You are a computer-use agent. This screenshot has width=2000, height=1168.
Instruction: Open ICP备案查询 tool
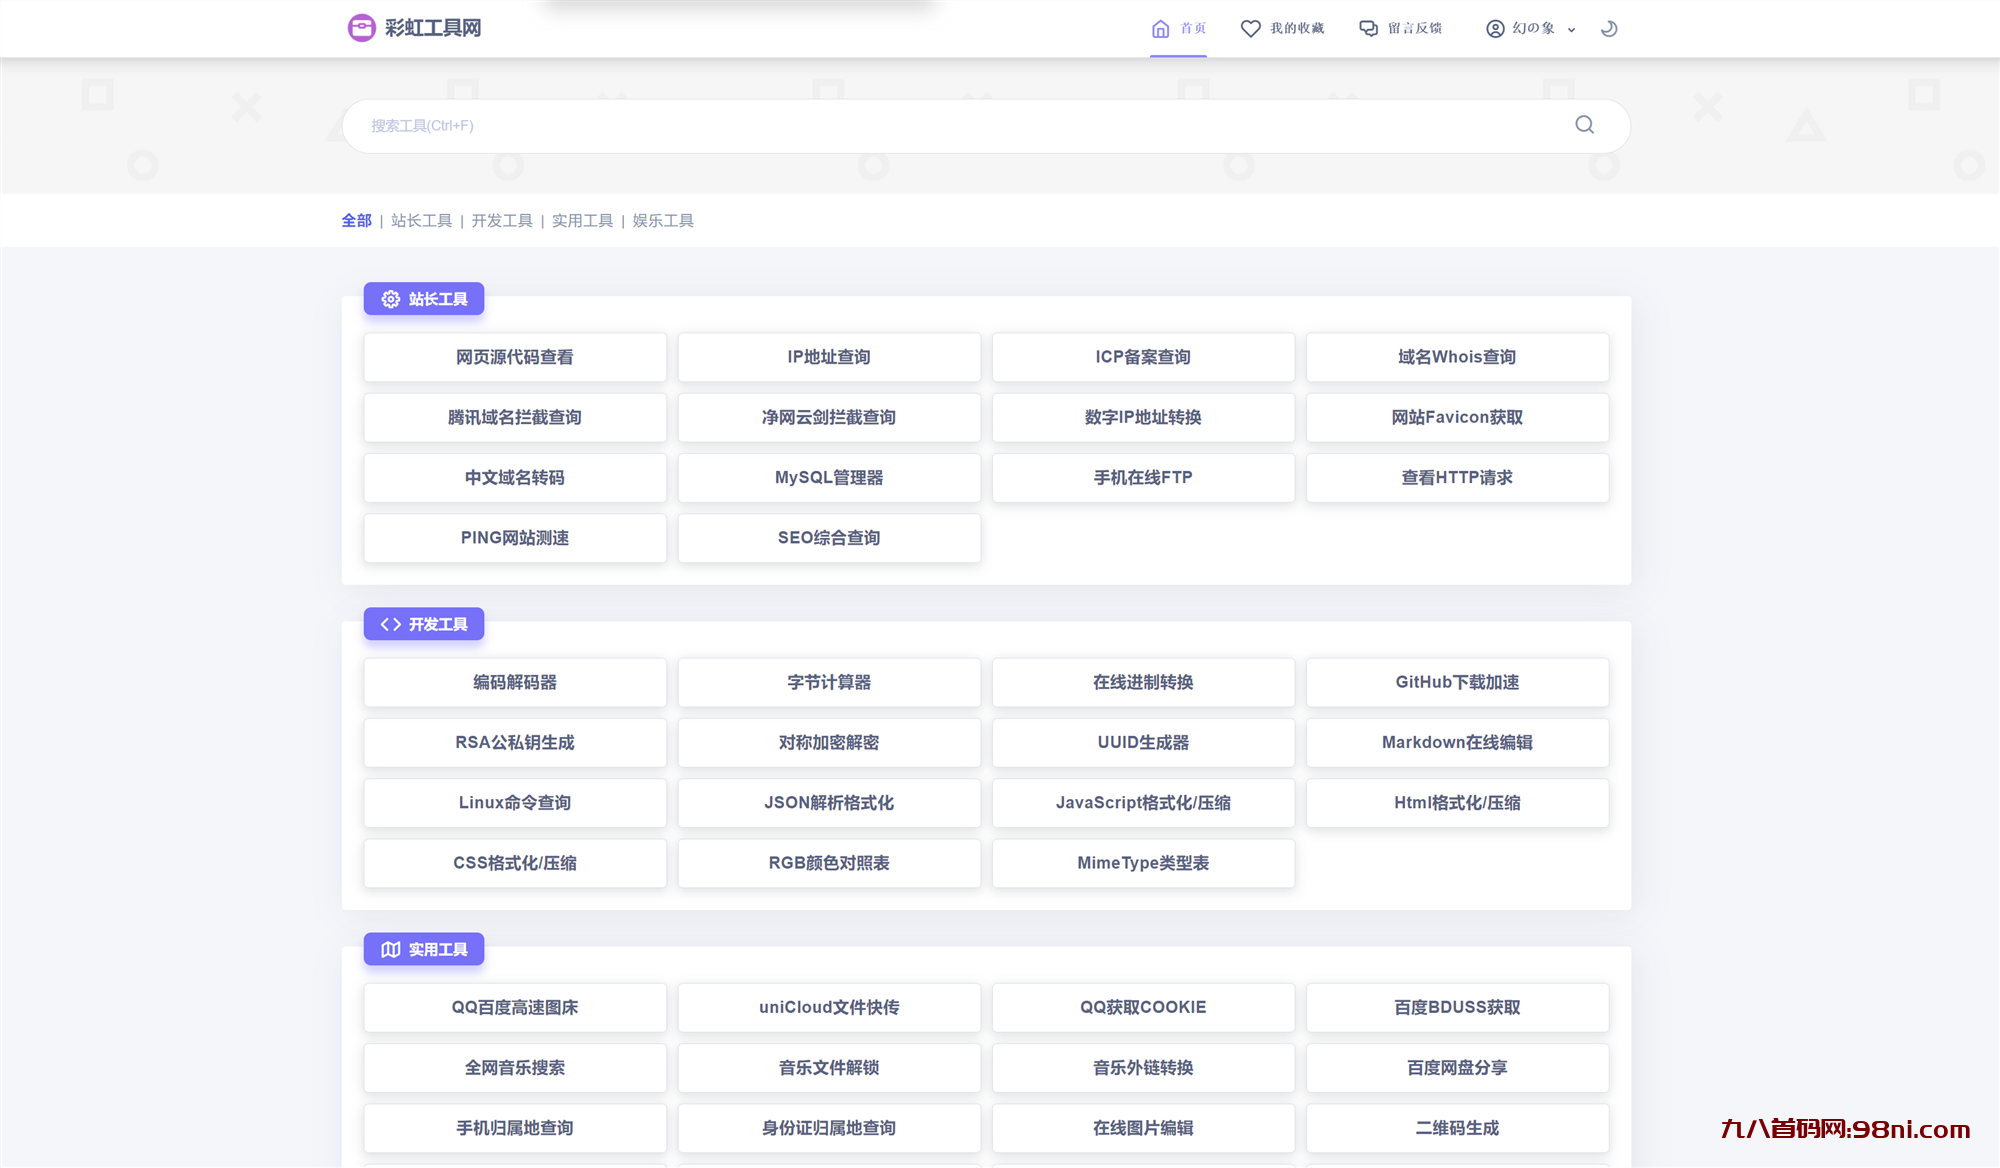point(1143,357)
